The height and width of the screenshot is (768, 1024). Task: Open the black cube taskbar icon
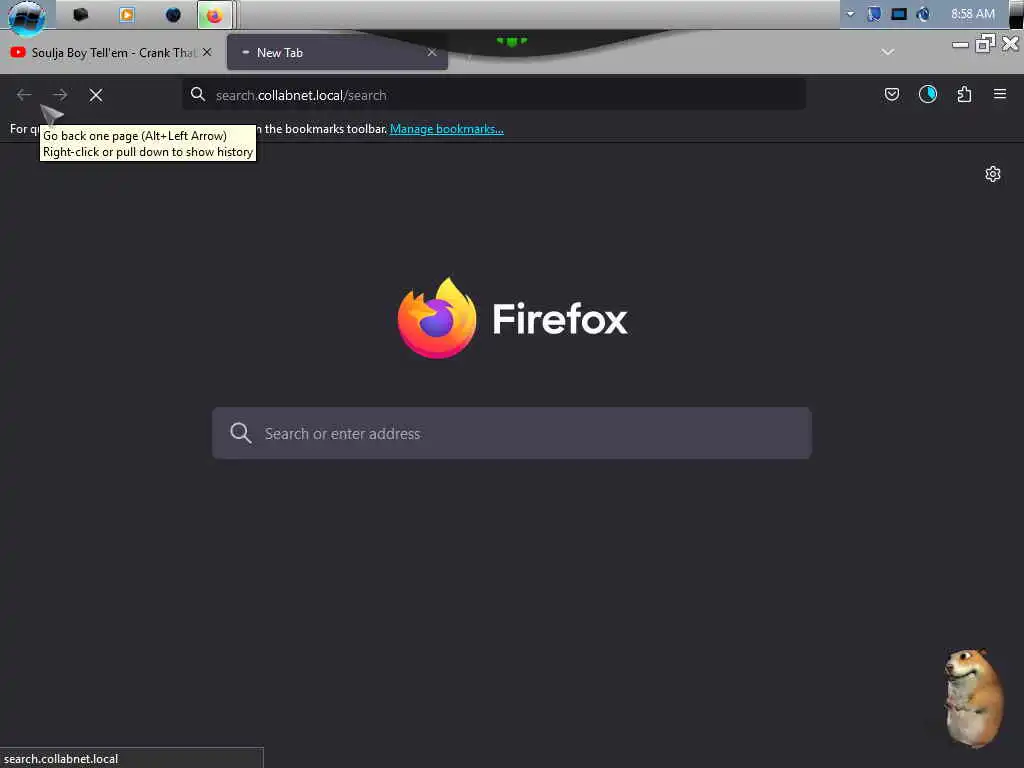tap(80, 14)
